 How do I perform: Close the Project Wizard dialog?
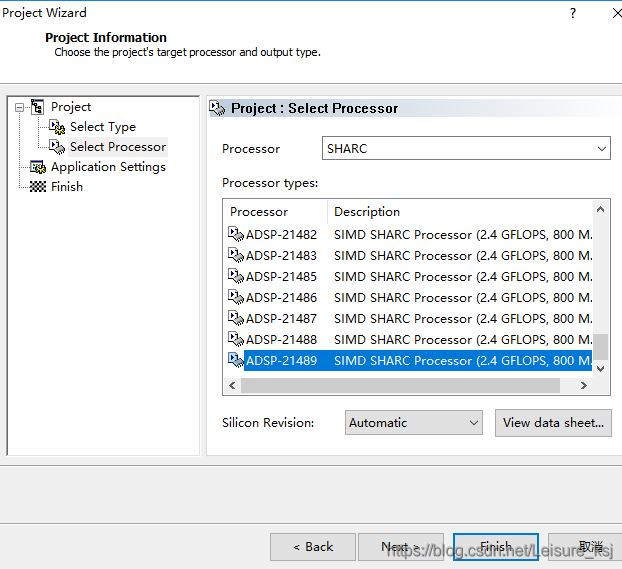[616, 13]
